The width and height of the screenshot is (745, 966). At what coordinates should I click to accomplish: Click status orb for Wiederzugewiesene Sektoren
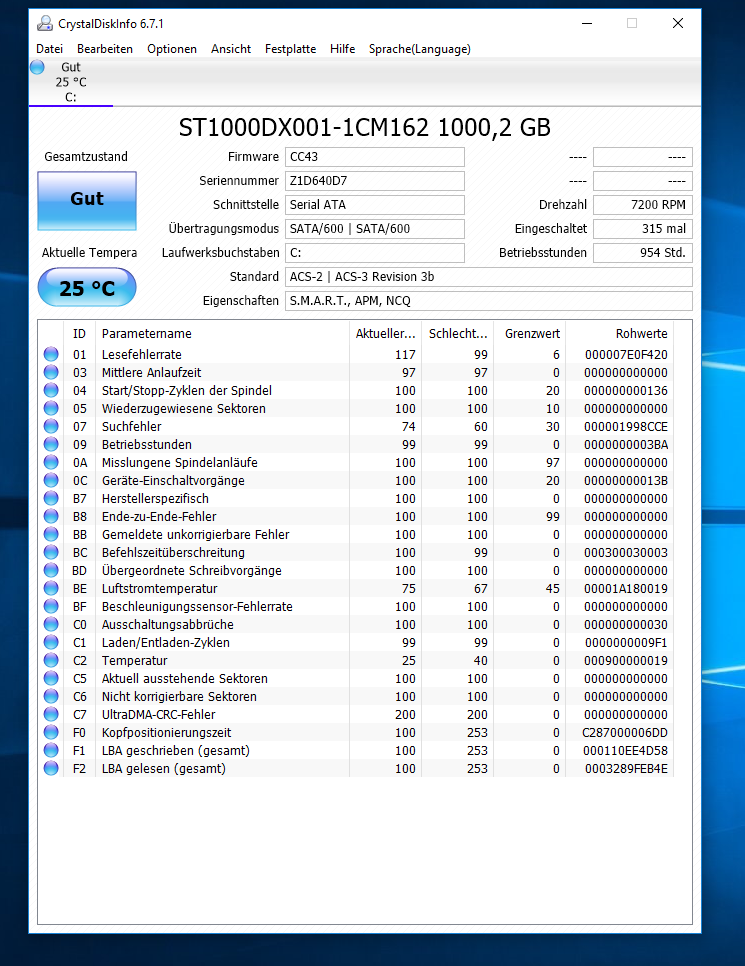(51, 408)
